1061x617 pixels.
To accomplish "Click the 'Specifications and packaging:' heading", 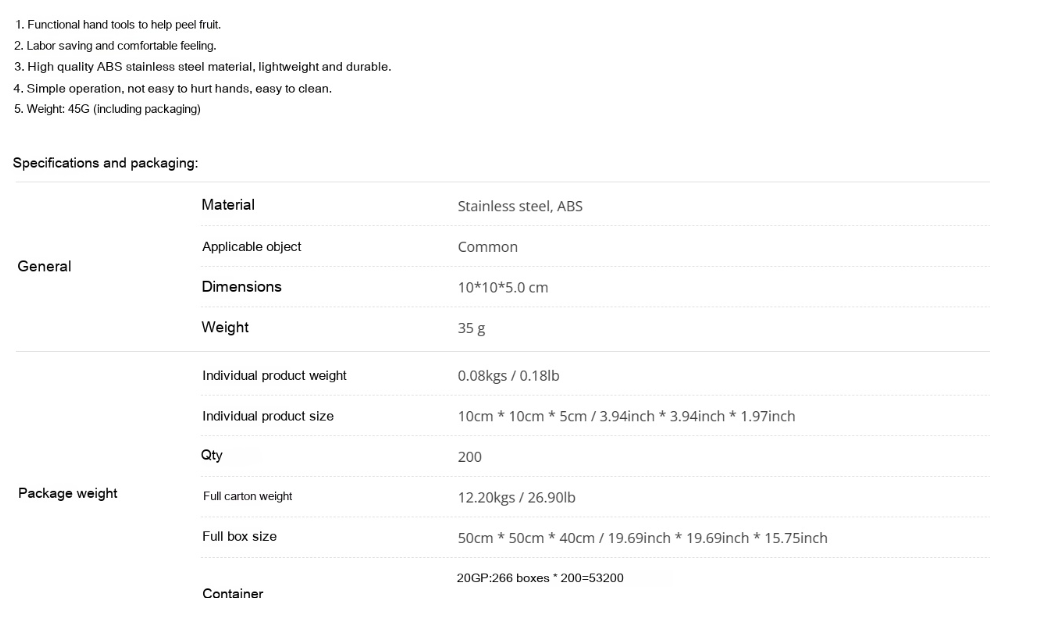I will pos(106,163).
